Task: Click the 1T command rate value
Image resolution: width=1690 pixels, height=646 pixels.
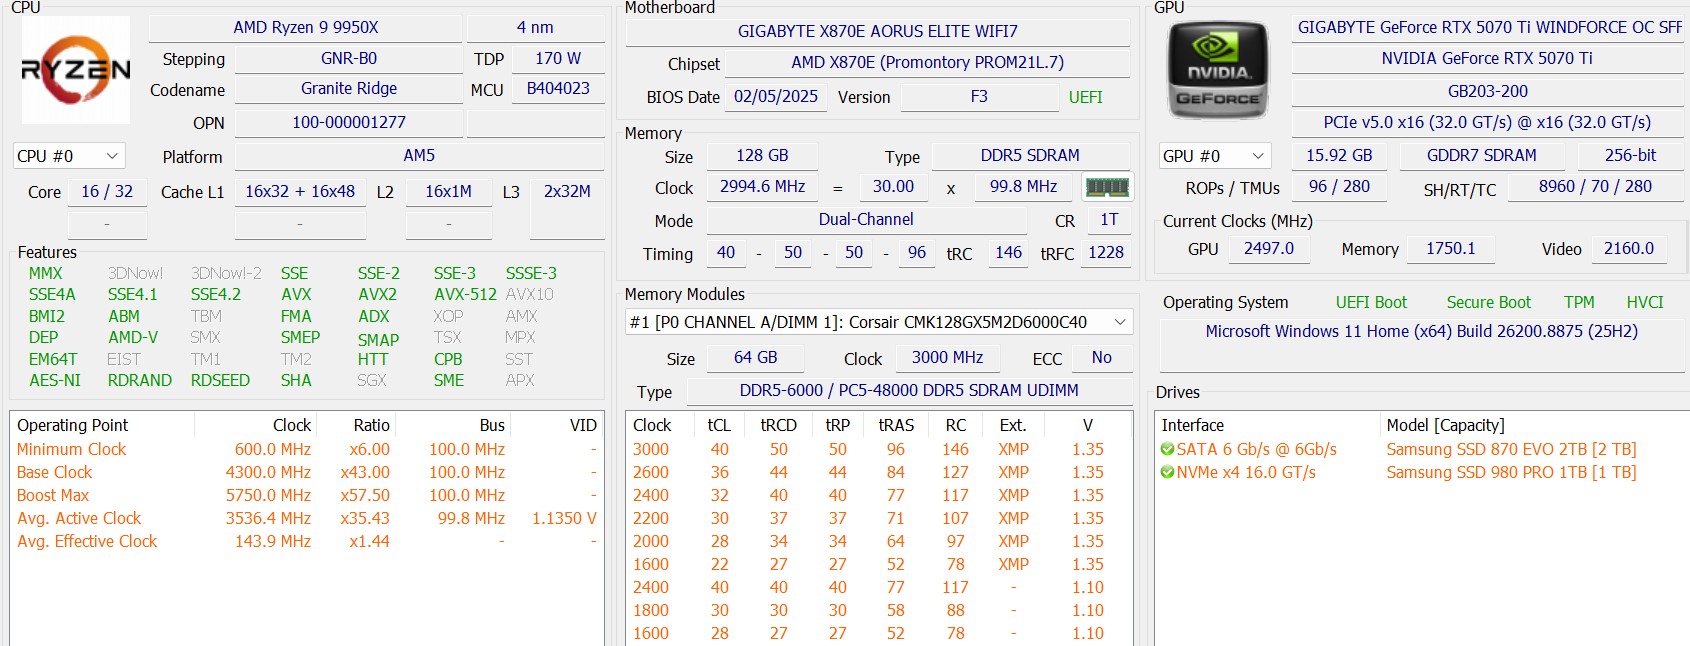Action: 1109,220
